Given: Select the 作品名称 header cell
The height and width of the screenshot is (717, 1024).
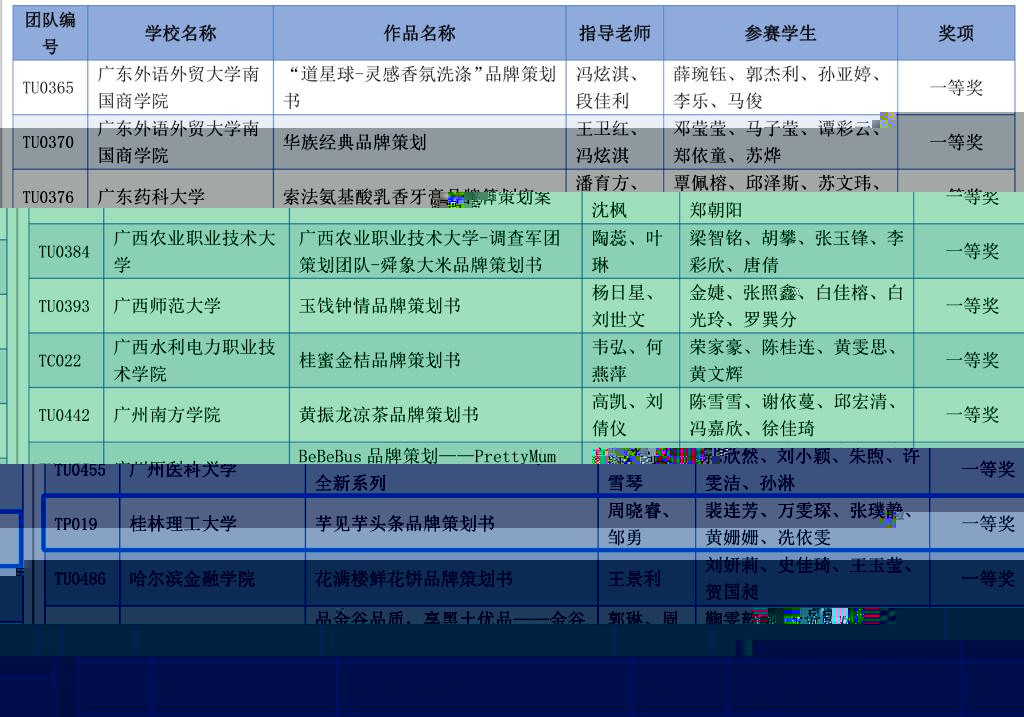Looking at the screenshot, I should [419, 33].
